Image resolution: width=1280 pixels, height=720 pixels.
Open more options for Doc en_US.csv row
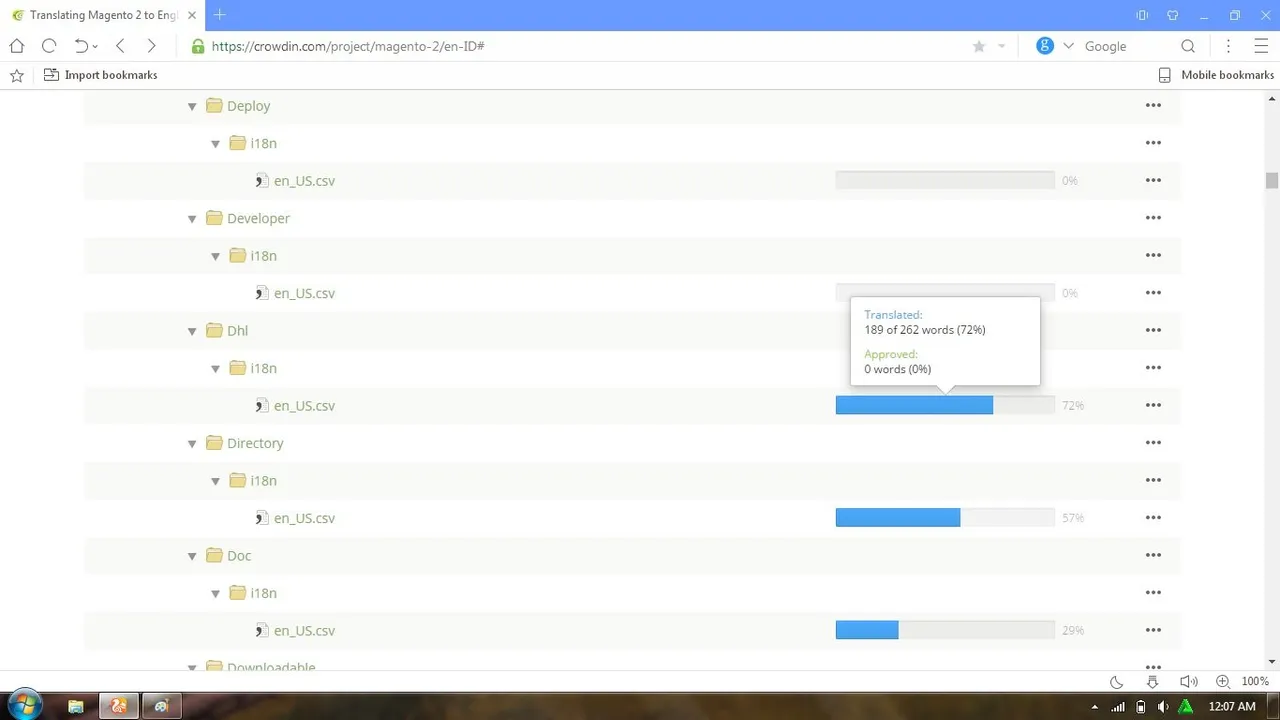point(1153,630)
